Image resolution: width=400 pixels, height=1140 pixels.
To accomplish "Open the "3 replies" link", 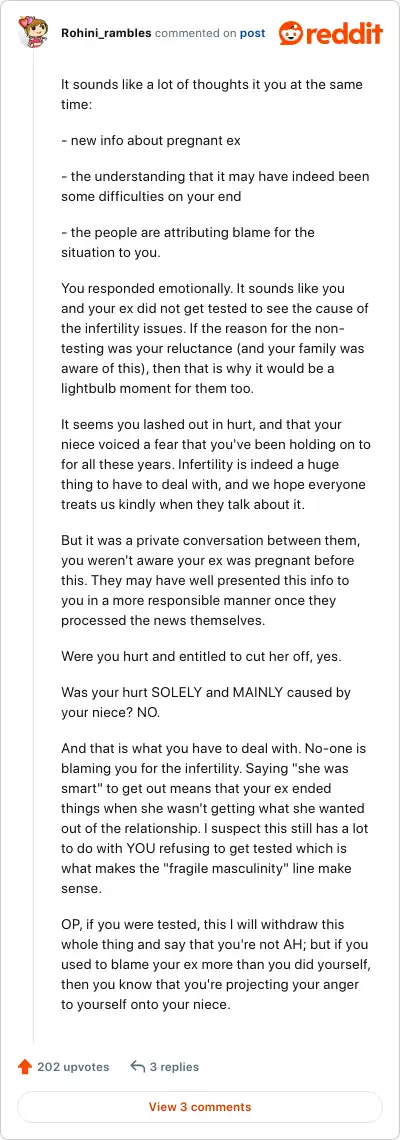I will point(174,1067).
